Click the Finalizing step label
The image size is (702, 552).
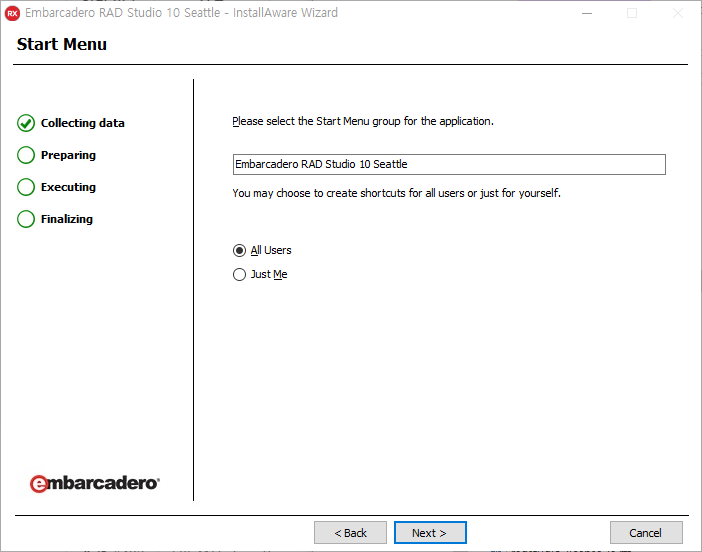coord(66,219)
